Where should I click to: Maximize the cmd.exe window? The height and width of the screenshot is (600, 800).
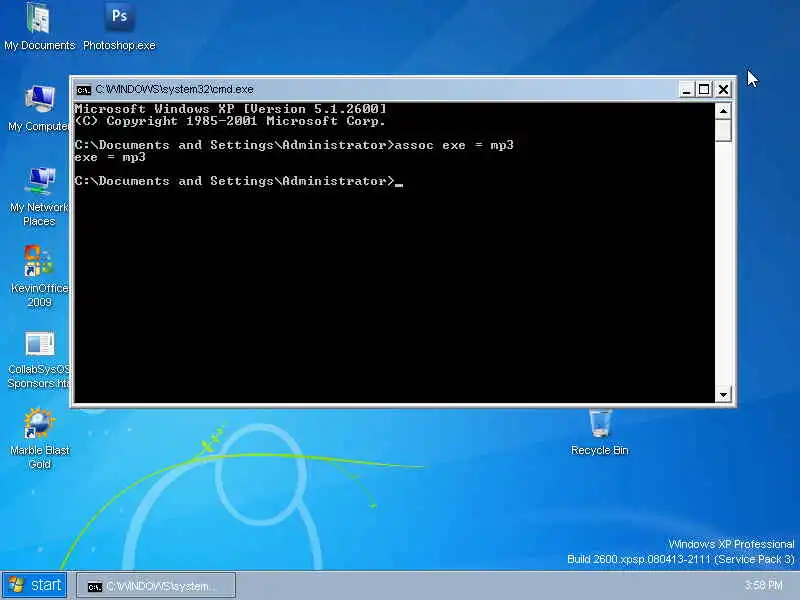704,90
